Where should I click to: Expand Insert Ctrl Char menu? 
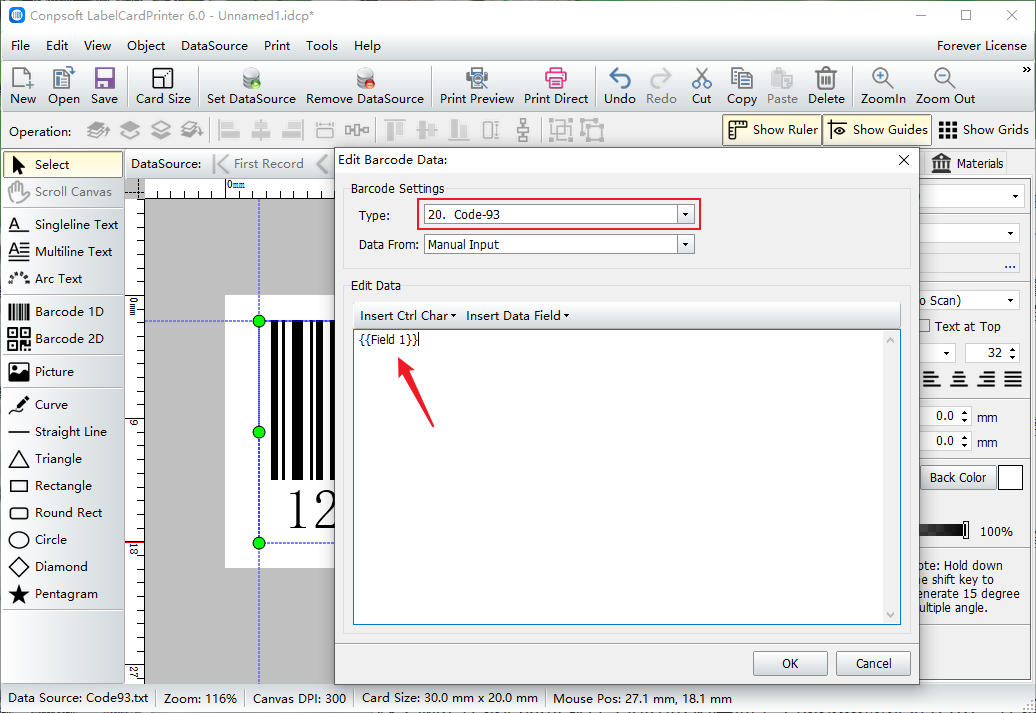pos(408,316)
